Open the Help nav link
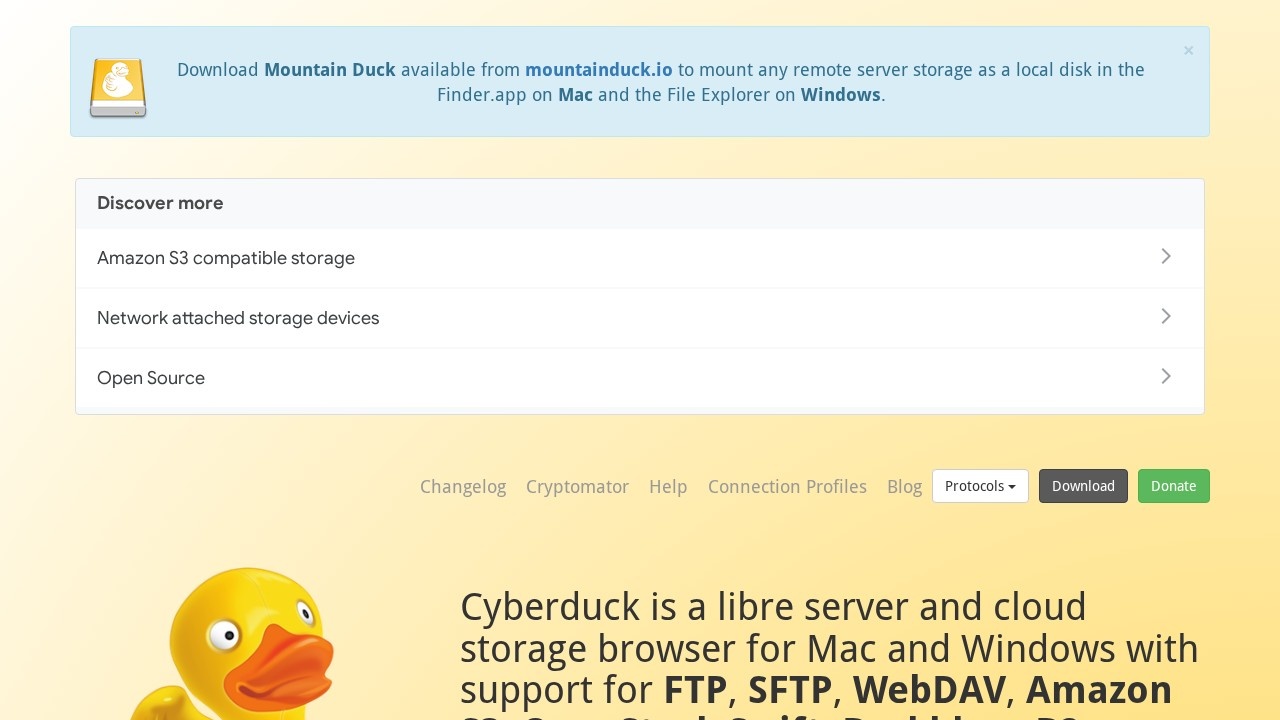 [668, 487]
